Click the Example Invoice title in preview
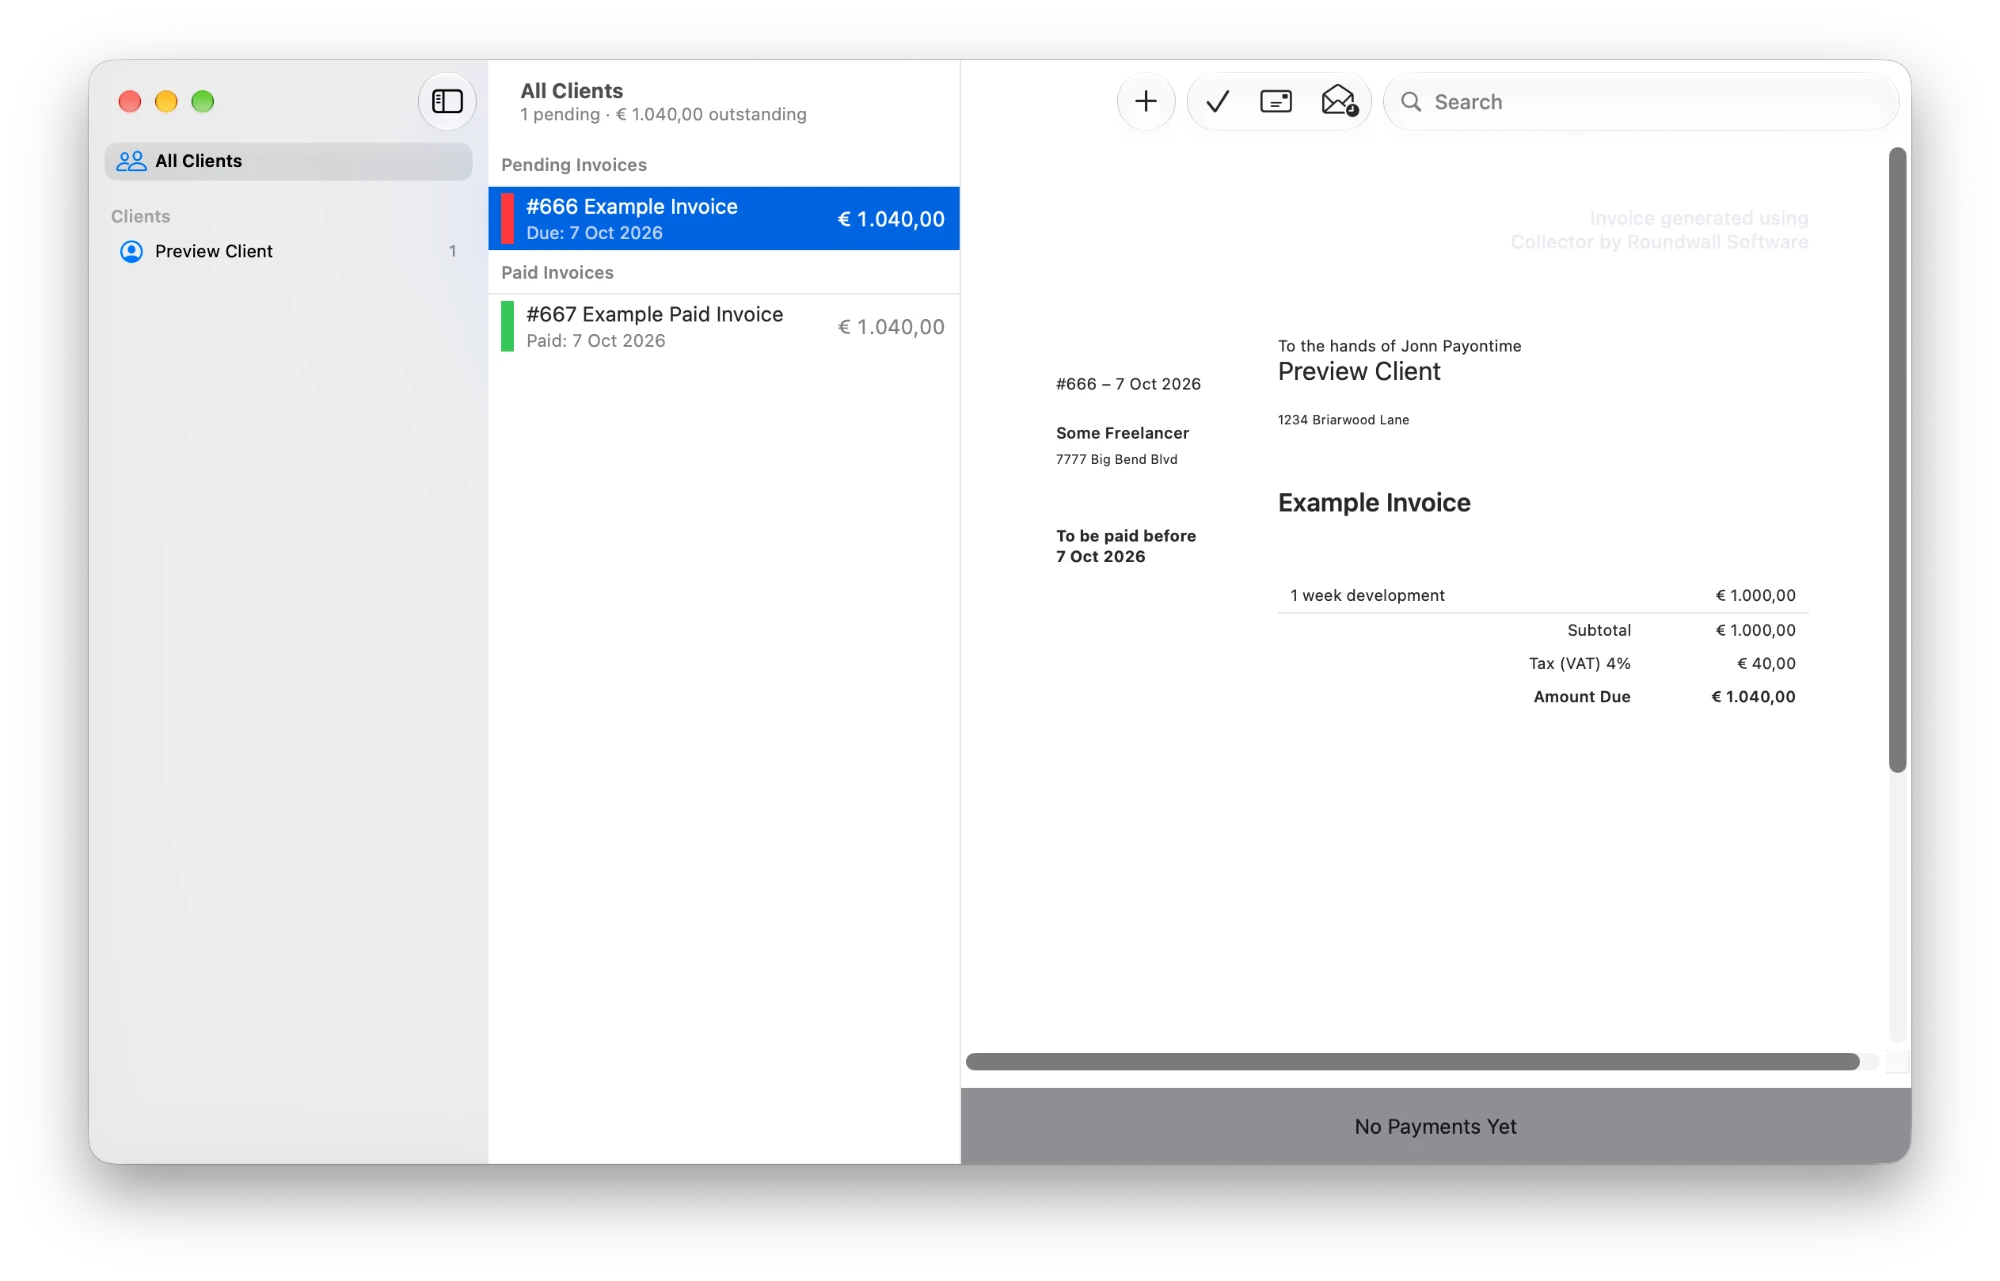2000x1281 pixels. pyautogui.click(x=1374, y=503)
